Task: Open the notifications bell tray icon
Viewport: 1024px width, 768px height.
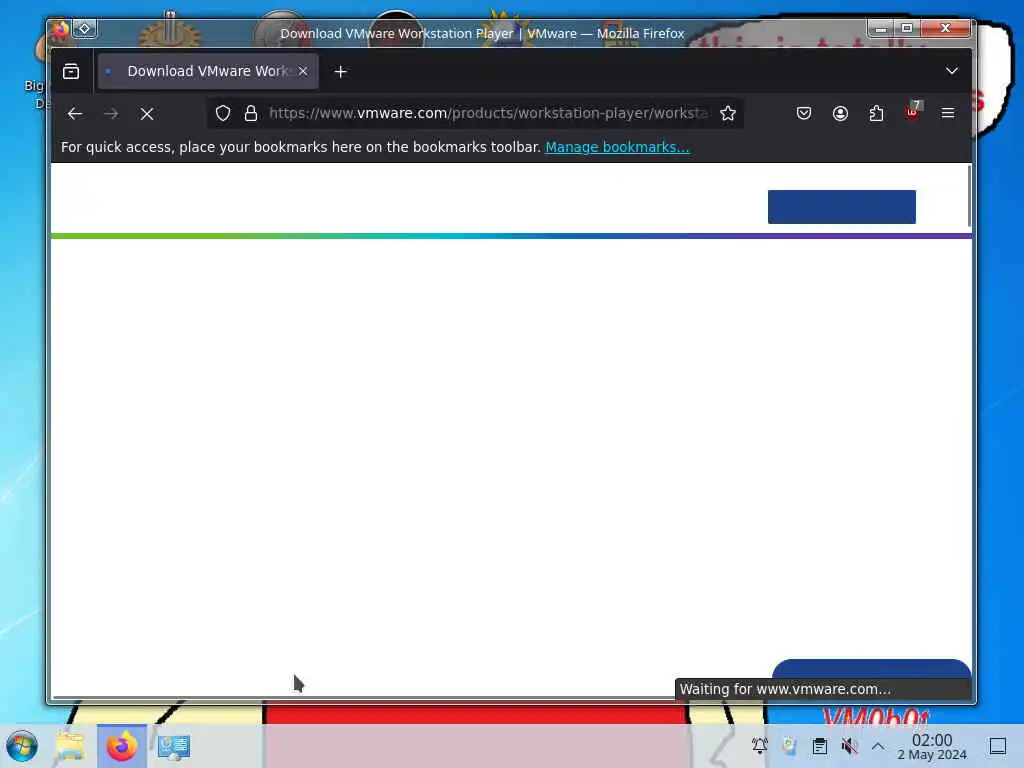Action: click(x=760, y=746)
